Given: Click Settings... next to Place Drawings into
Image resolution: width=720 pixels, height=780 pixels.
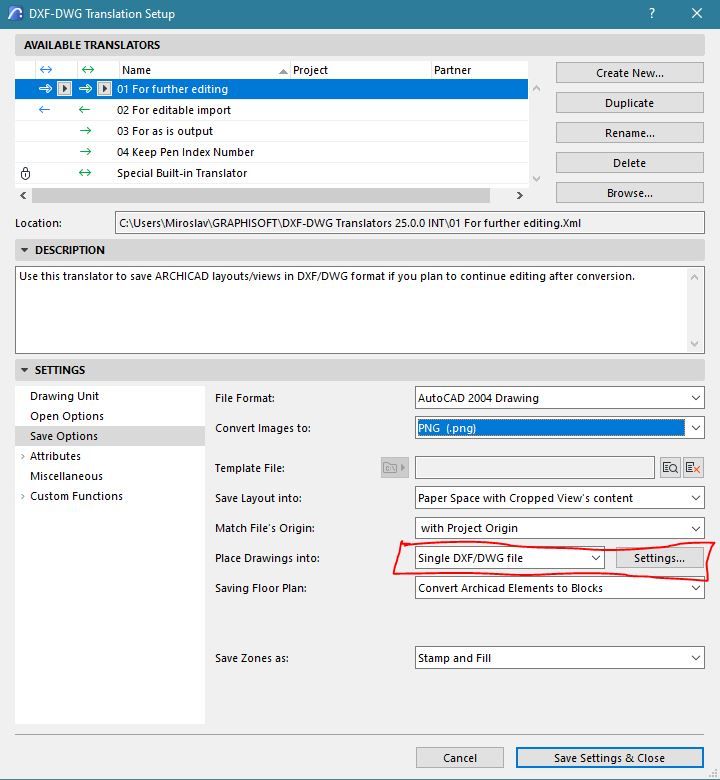Looking at the screenshot, I should pos(659,558).
